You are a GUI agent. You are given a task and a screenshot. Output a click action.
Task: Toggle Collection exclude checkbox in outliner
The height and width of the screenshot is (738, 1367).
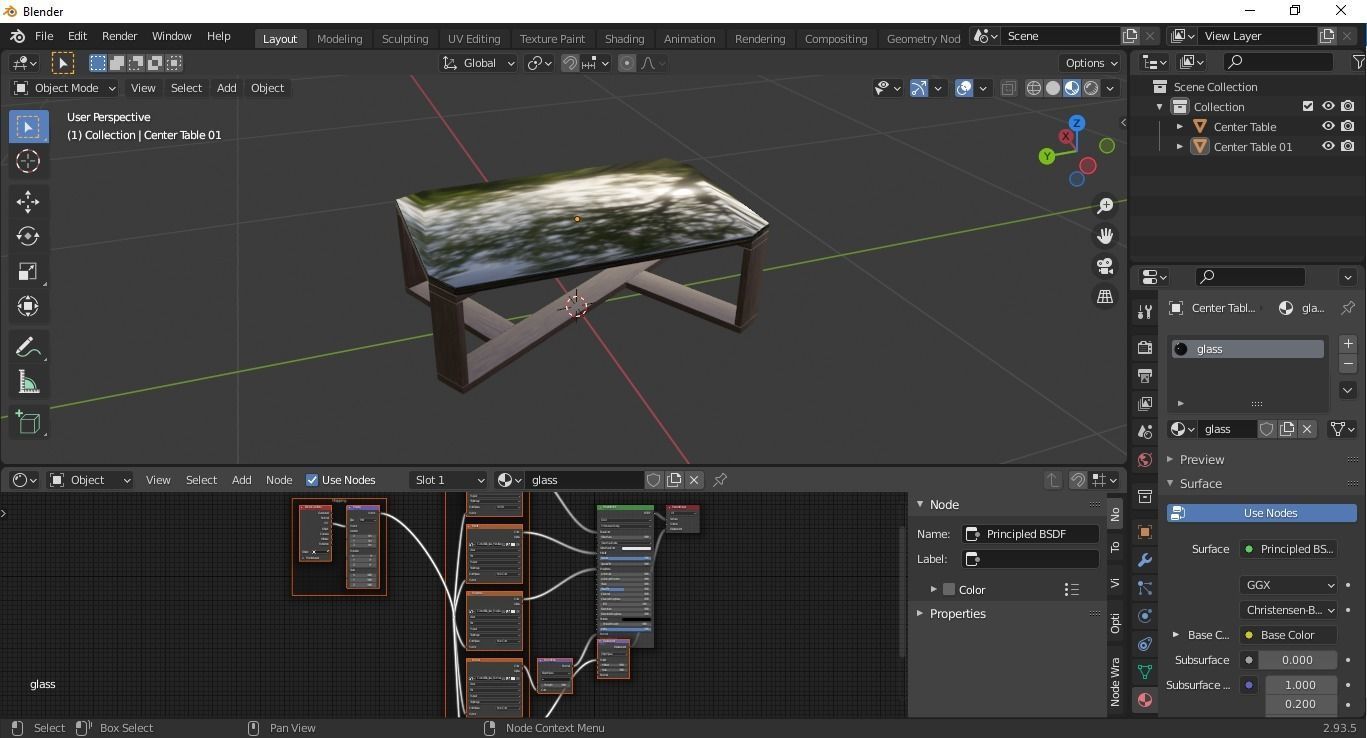click(1308, 106)
